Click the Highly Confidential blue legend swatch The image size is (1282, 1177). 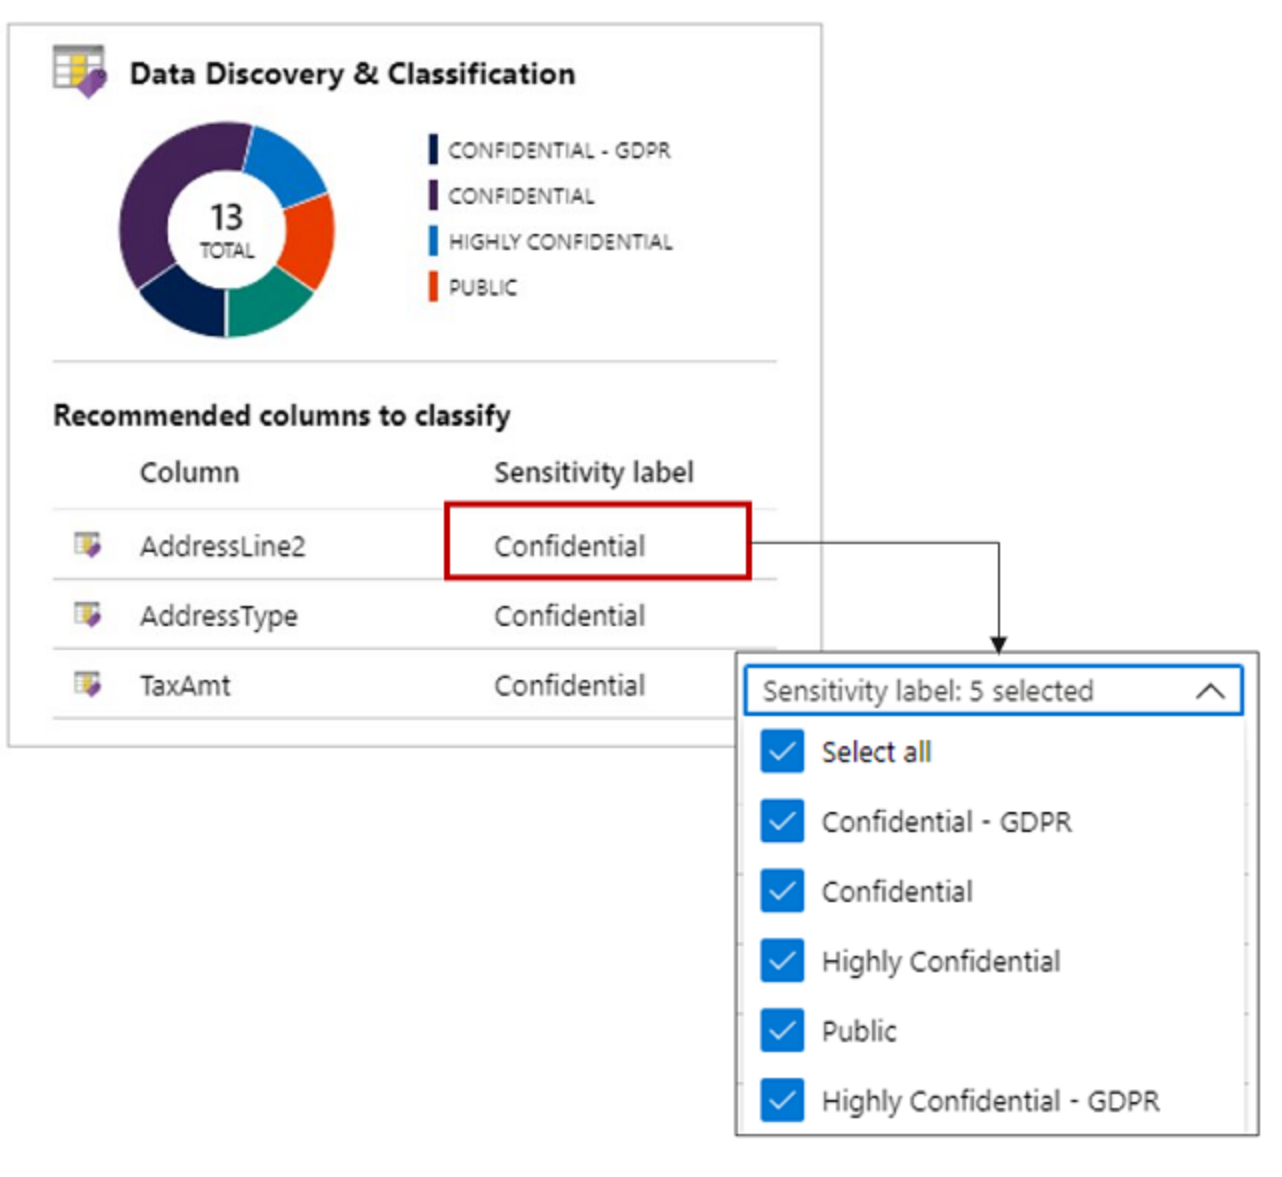(x=433, y=241)
